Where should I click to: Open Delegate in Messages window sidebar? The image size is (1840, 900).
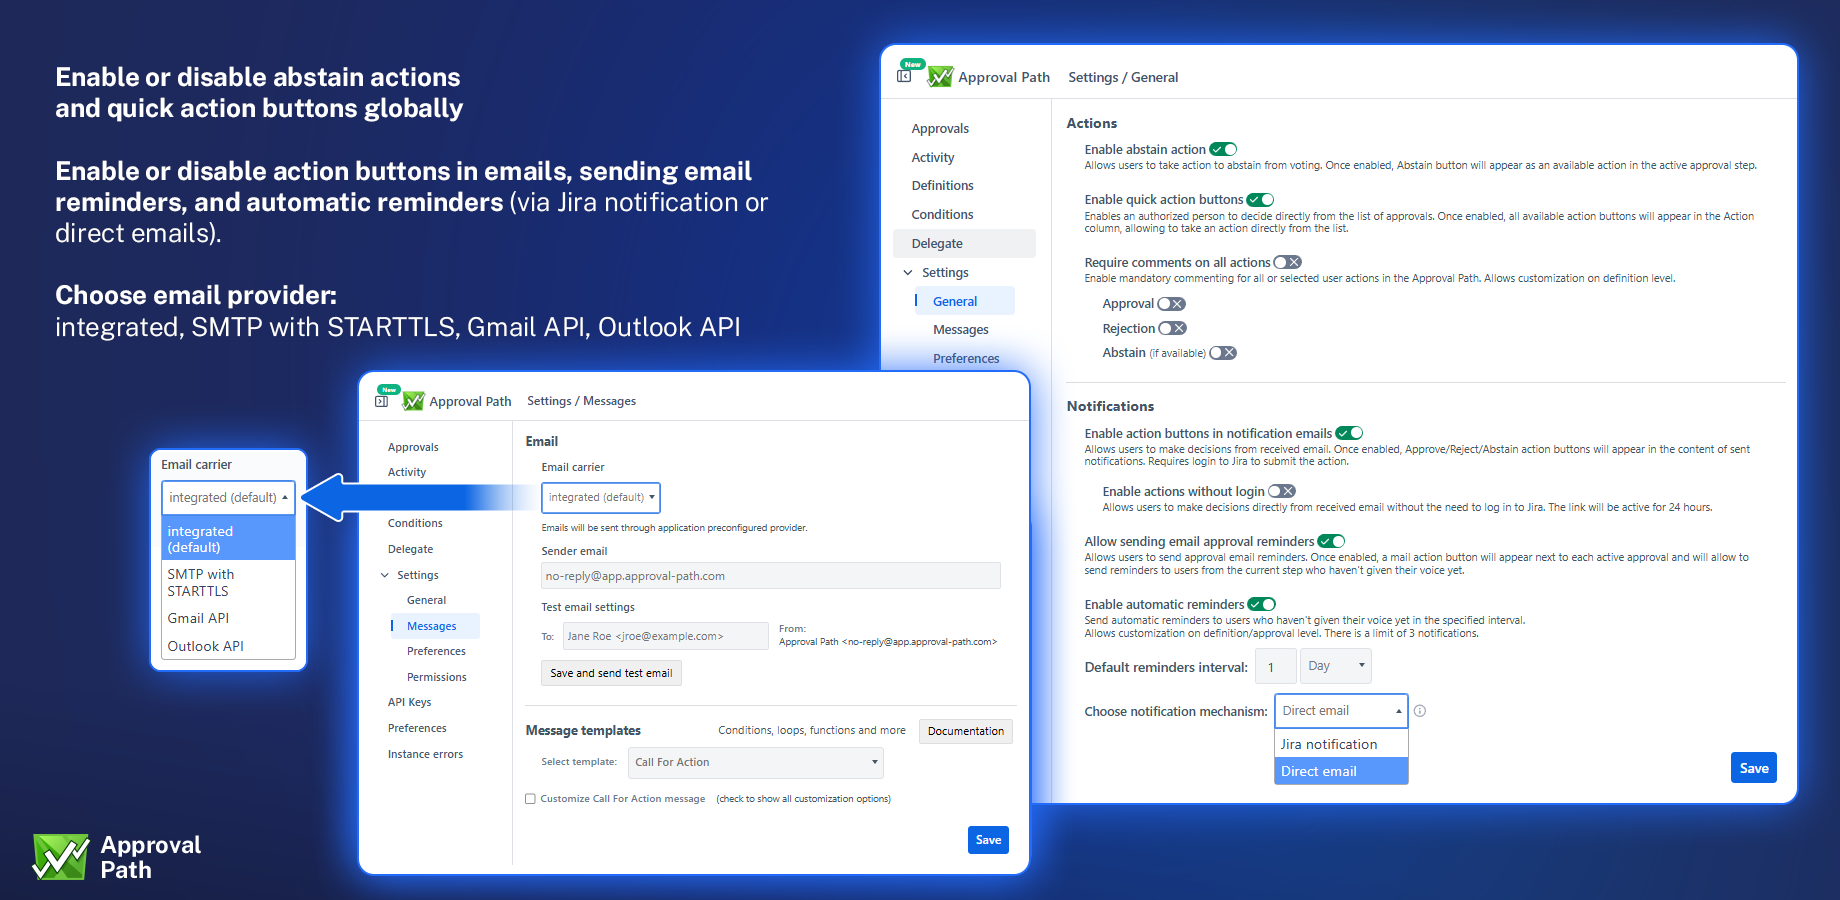coord(410,549)
